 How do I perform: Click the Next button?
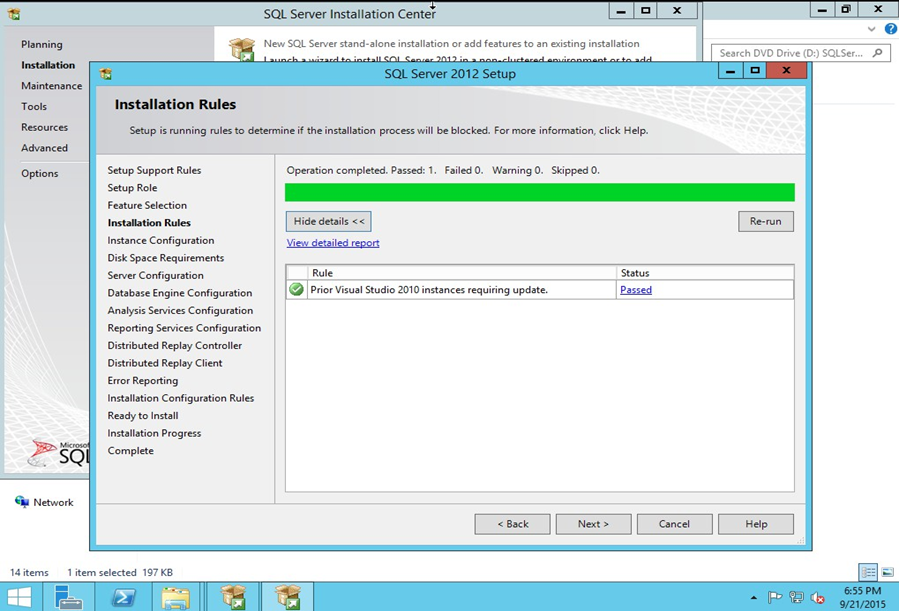(593, 524)
